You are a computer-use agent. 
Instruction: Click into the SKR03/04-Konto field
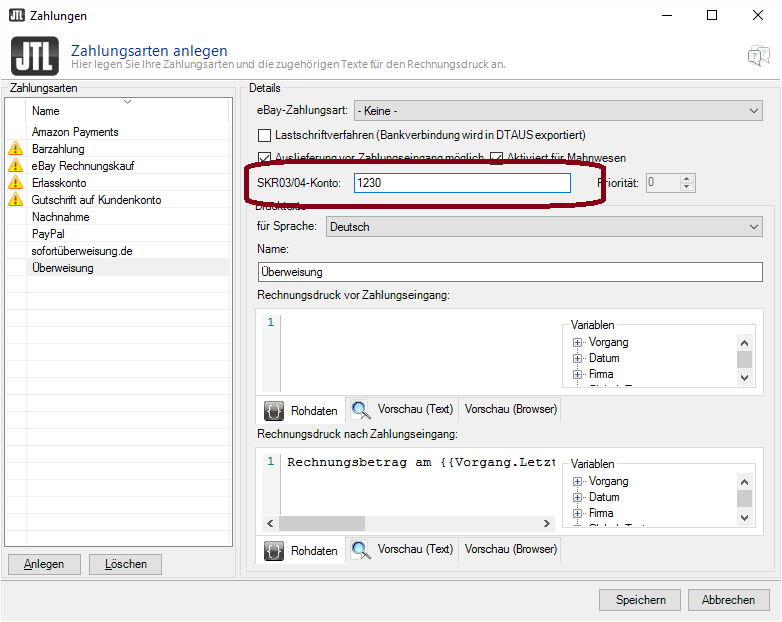click(x=462, y=183)
